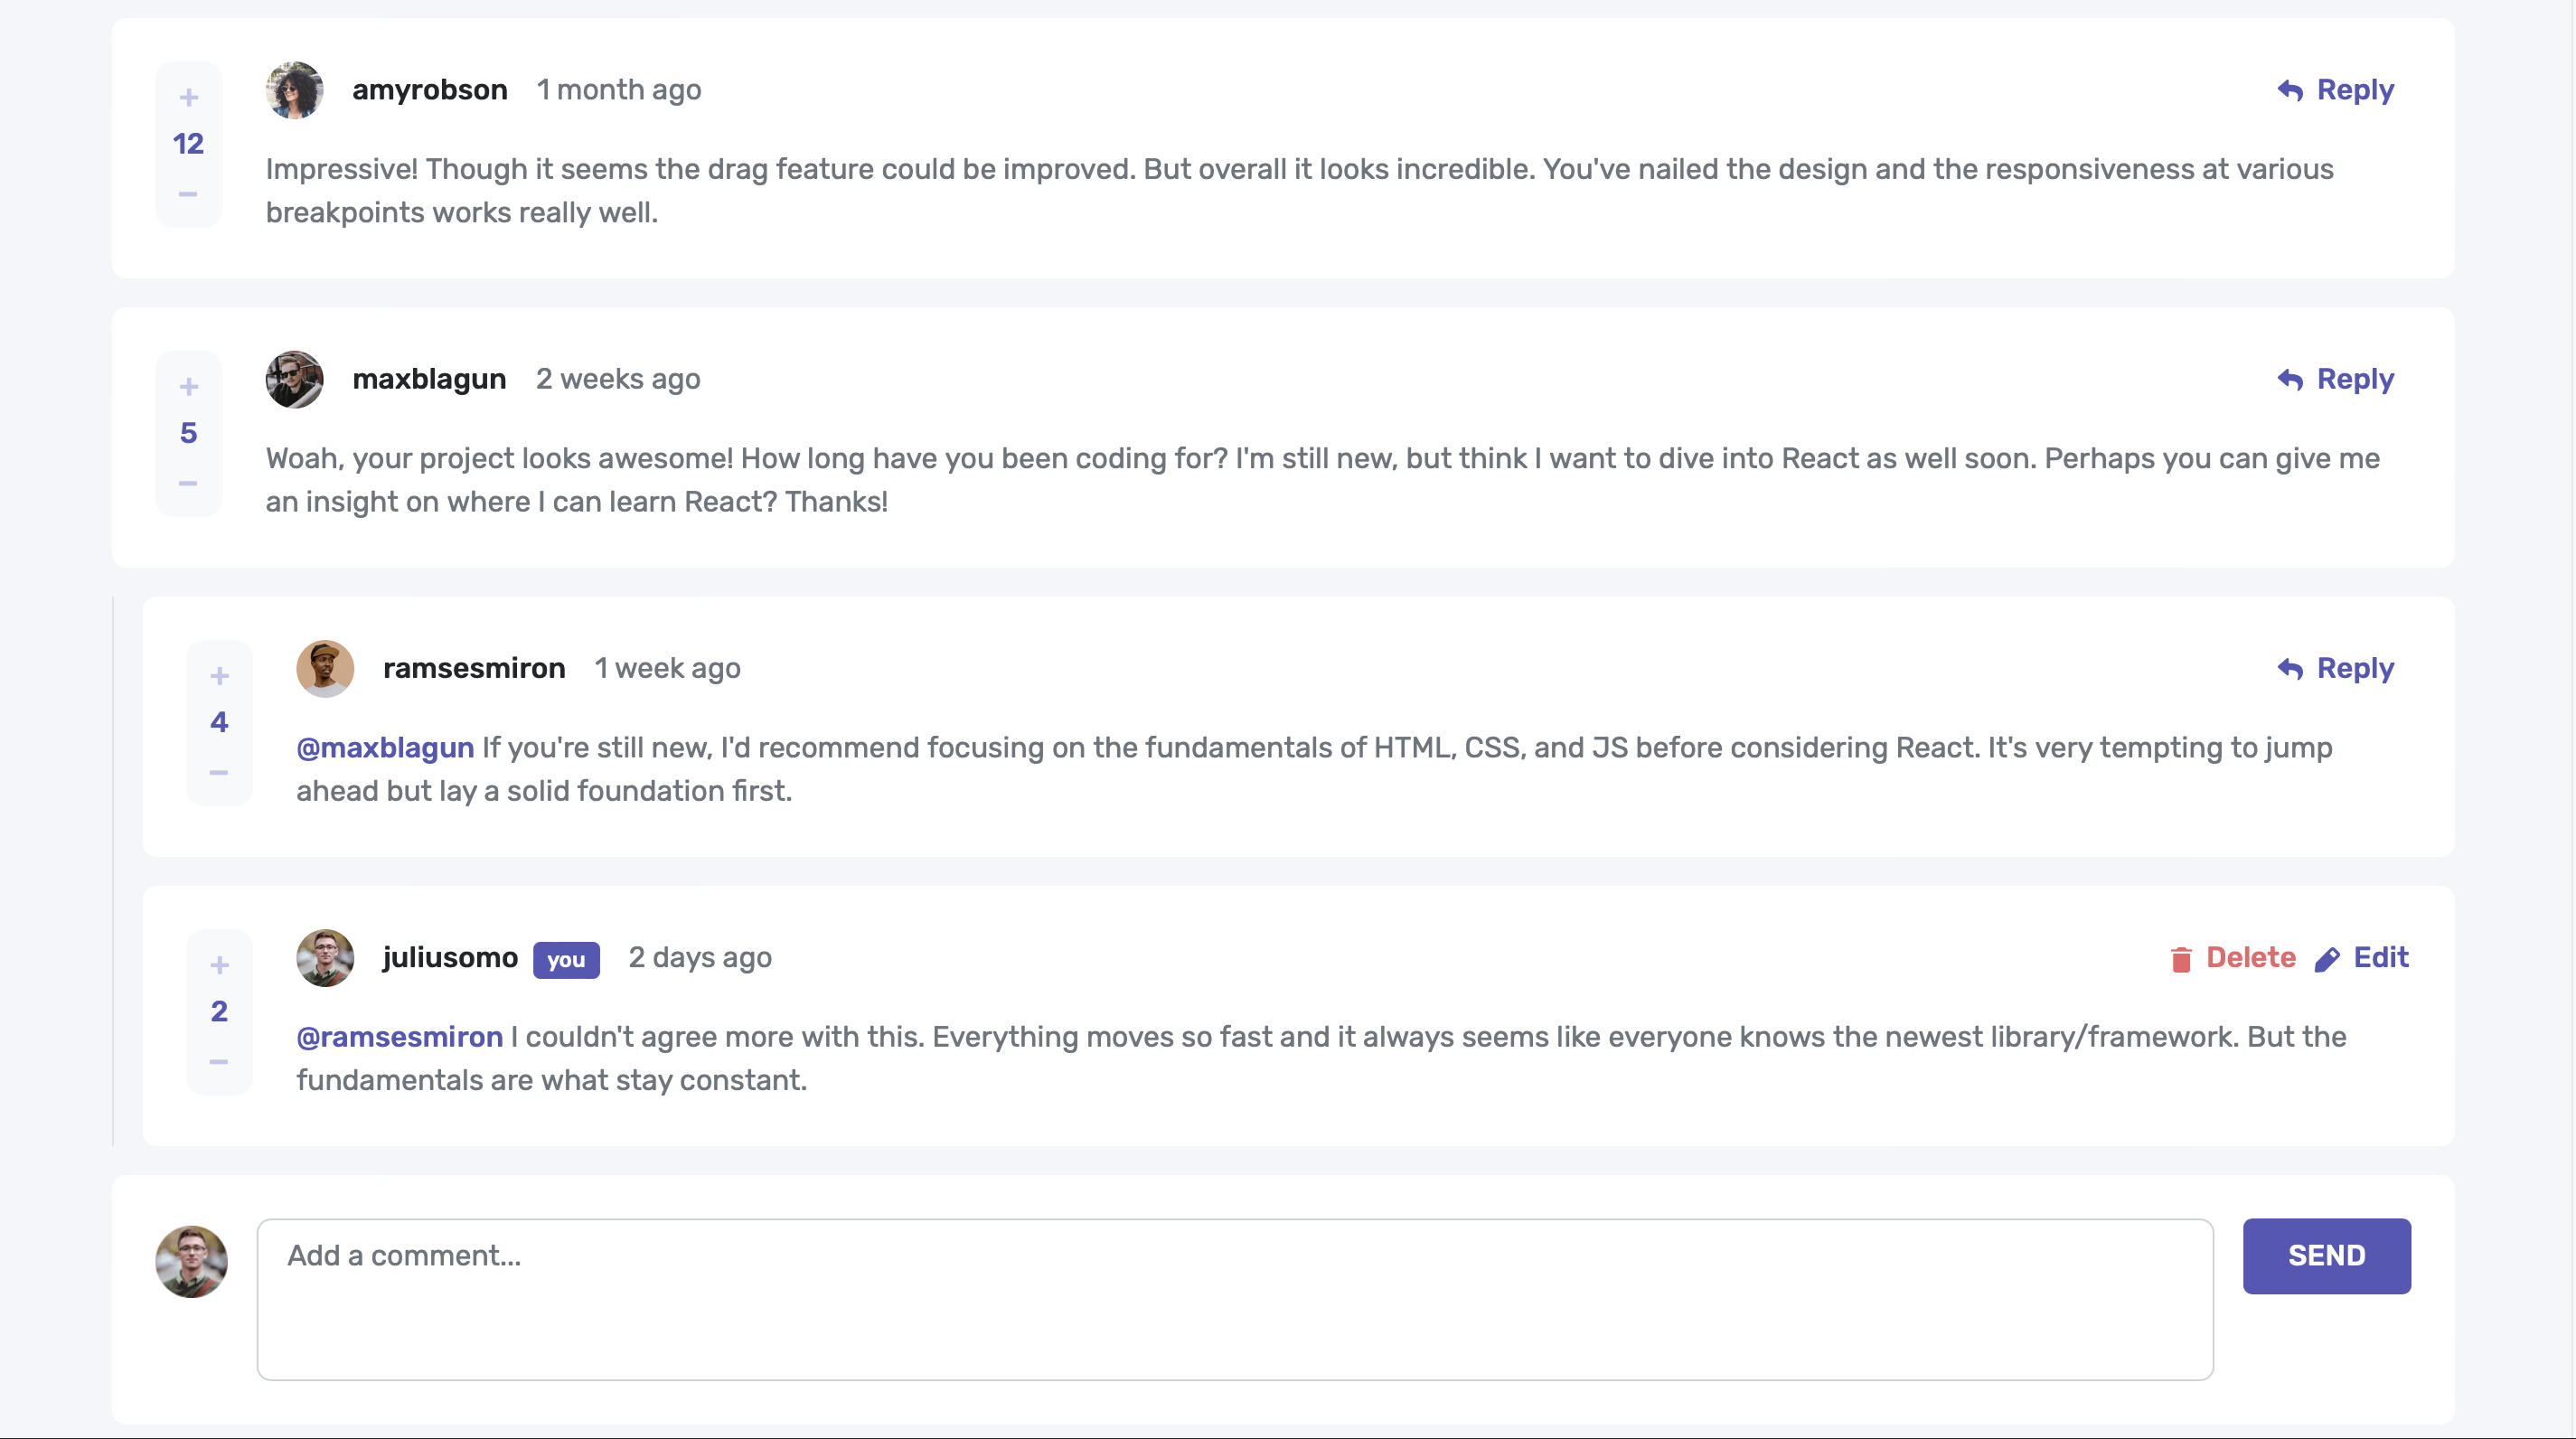2576x1439 pixels.
Task: Downvote ramsesmiron's reply with the minus icon
Action: [219, 773]
